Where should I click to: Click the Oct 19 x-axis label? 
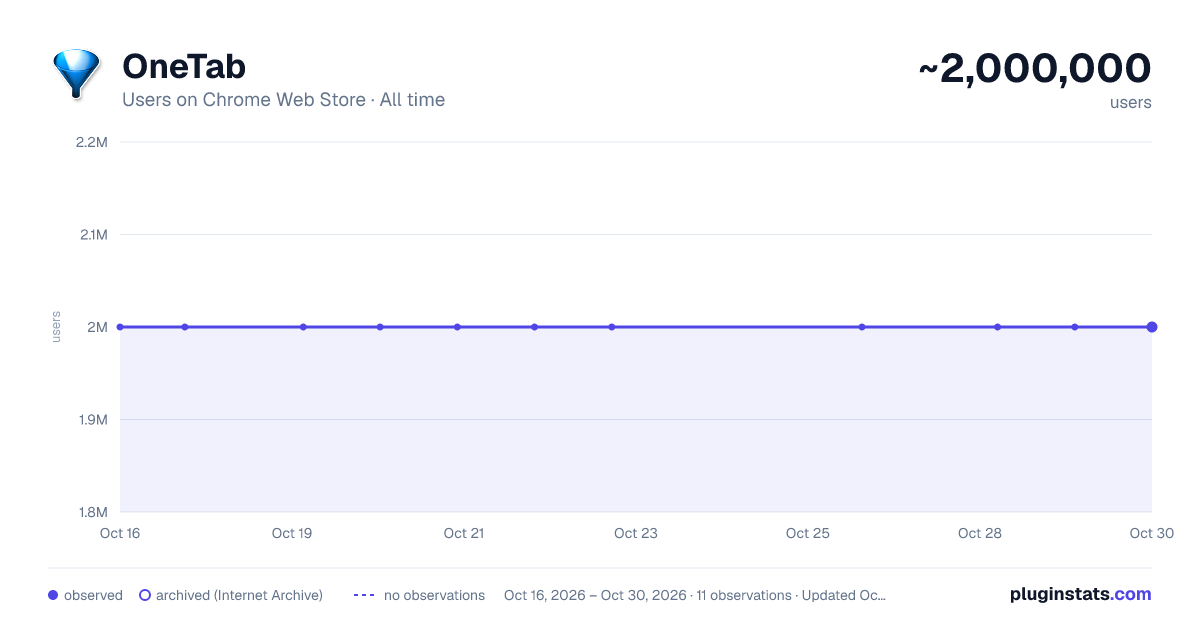click(292, 533)
